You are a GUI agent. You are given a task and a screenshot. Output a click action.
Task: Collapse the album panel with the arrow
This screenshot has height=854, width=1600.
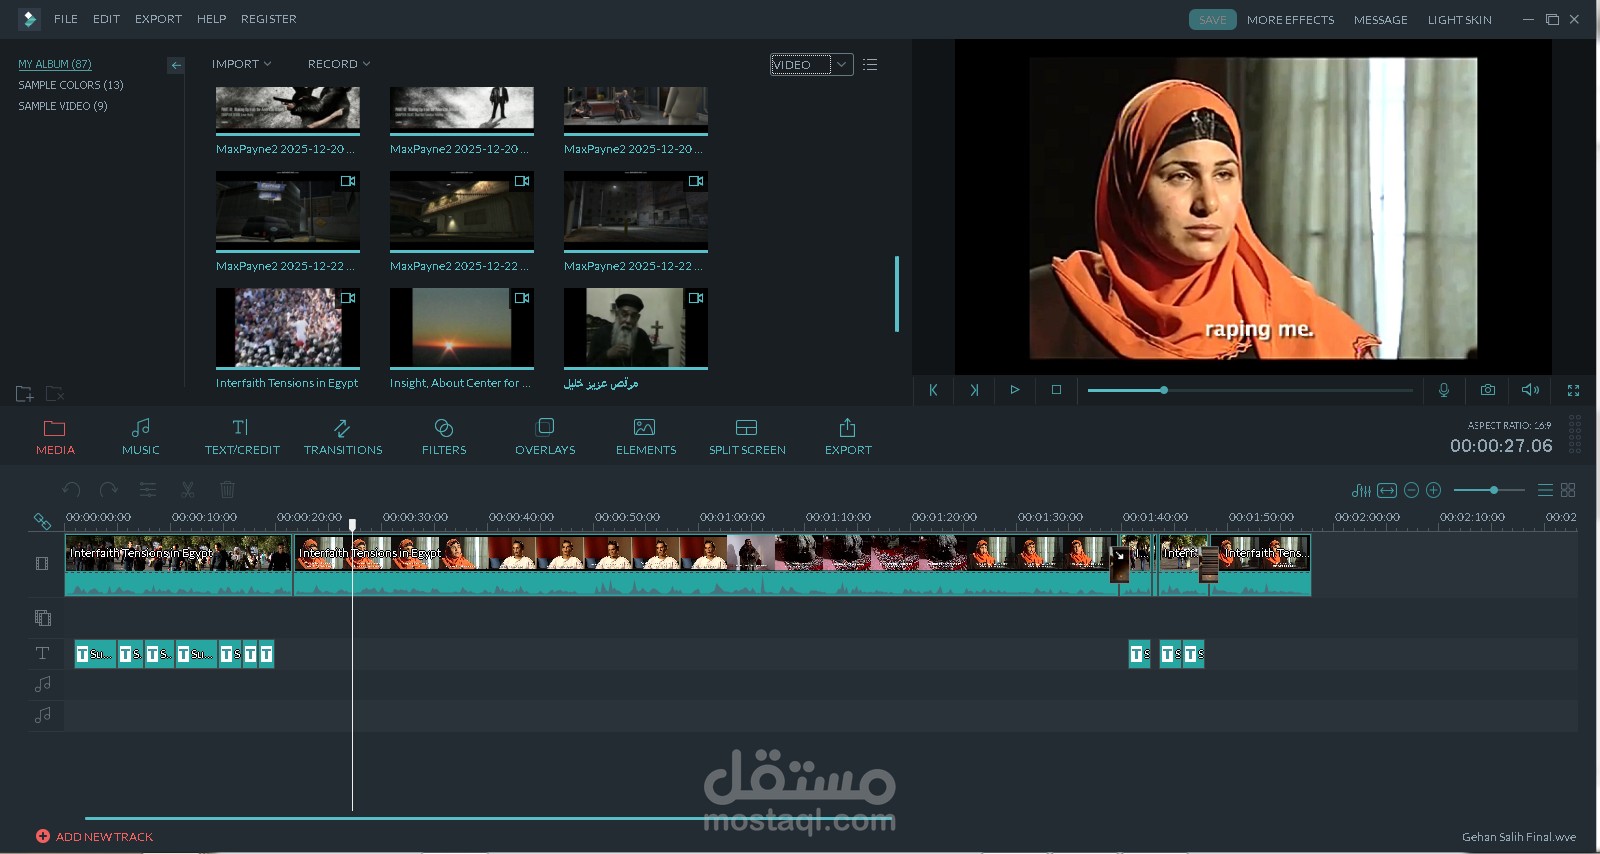pos(176,65)
